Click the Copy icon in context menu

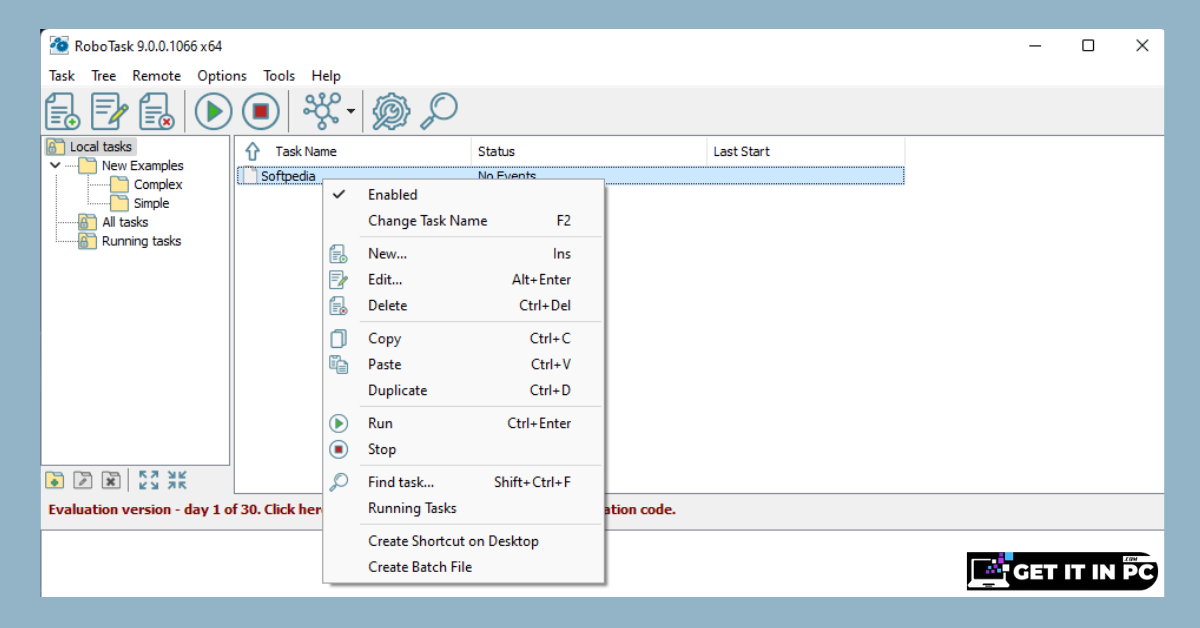pos(339,339)
